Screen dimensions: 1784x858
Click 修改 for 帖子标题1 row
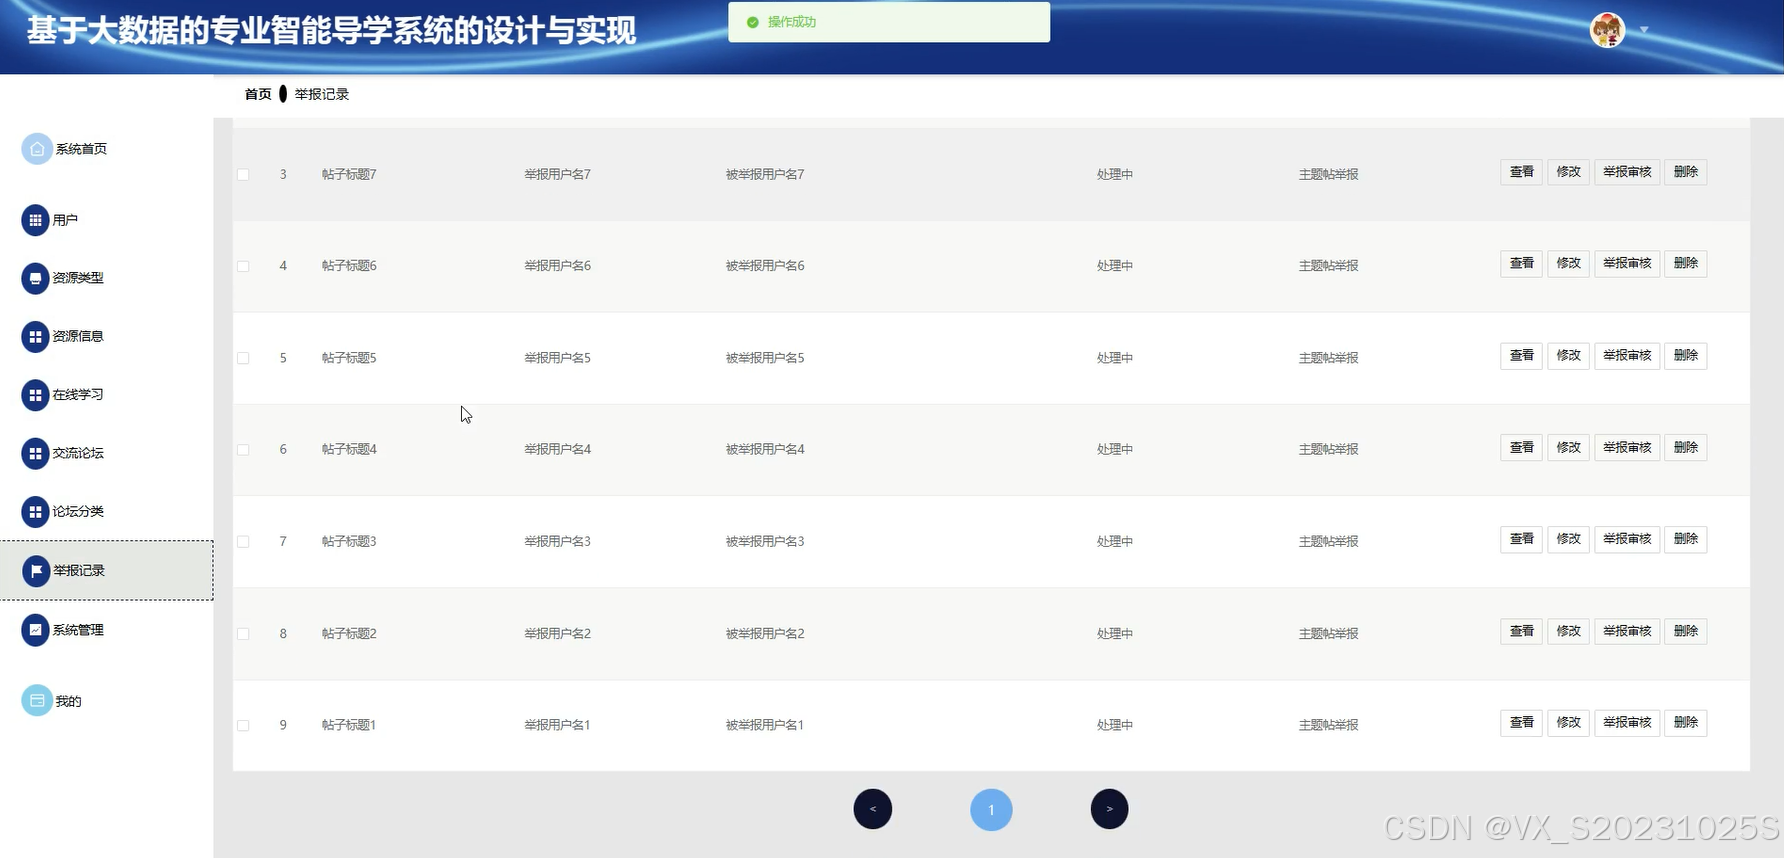pyautogui.click(x=1568, y=722)
